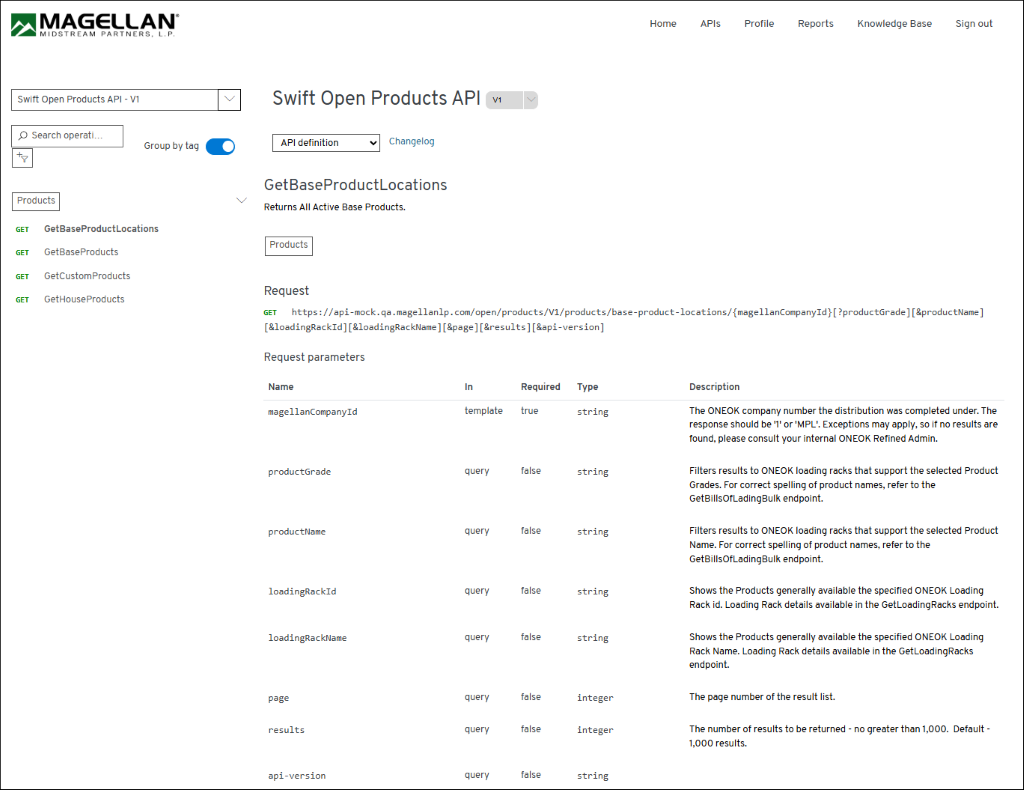Open the Profile page
The image size is (1024, 790).
click(759, 24)
